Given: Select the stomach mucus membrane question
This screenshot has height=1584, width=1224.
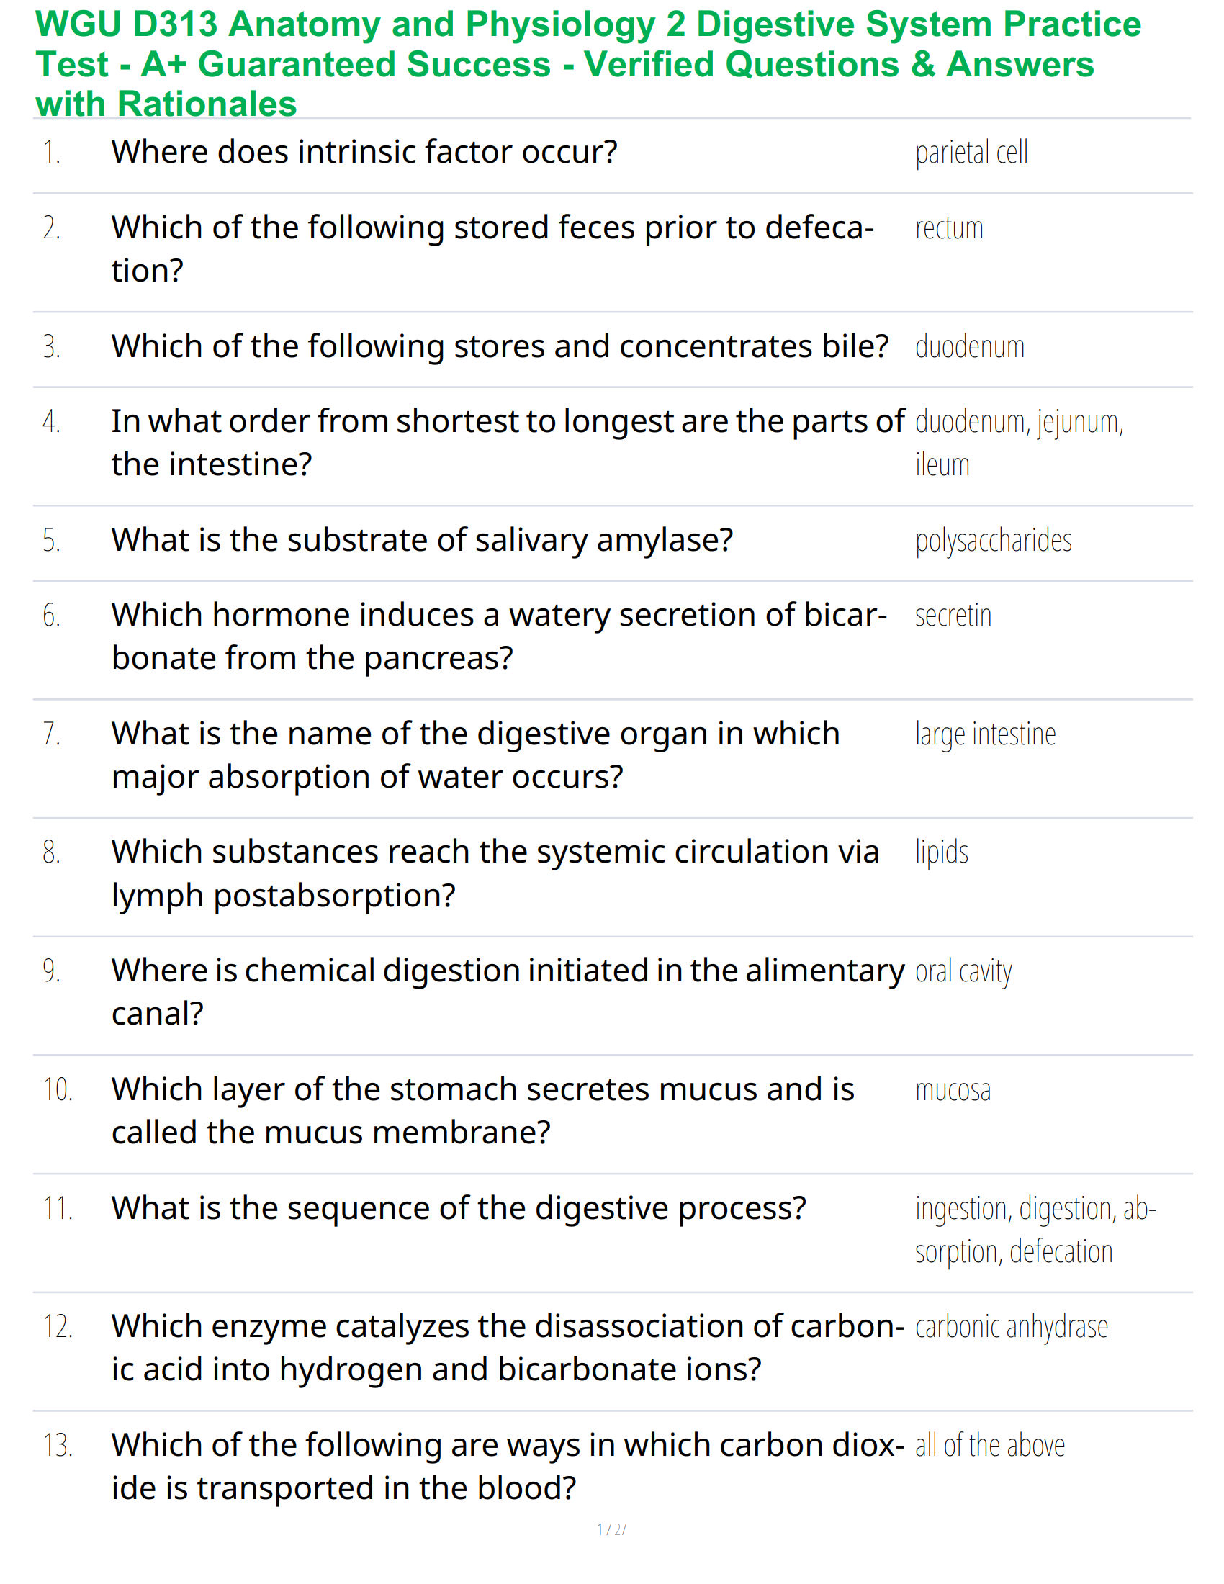Looking at the screenshot, I should coord(483,1110).
